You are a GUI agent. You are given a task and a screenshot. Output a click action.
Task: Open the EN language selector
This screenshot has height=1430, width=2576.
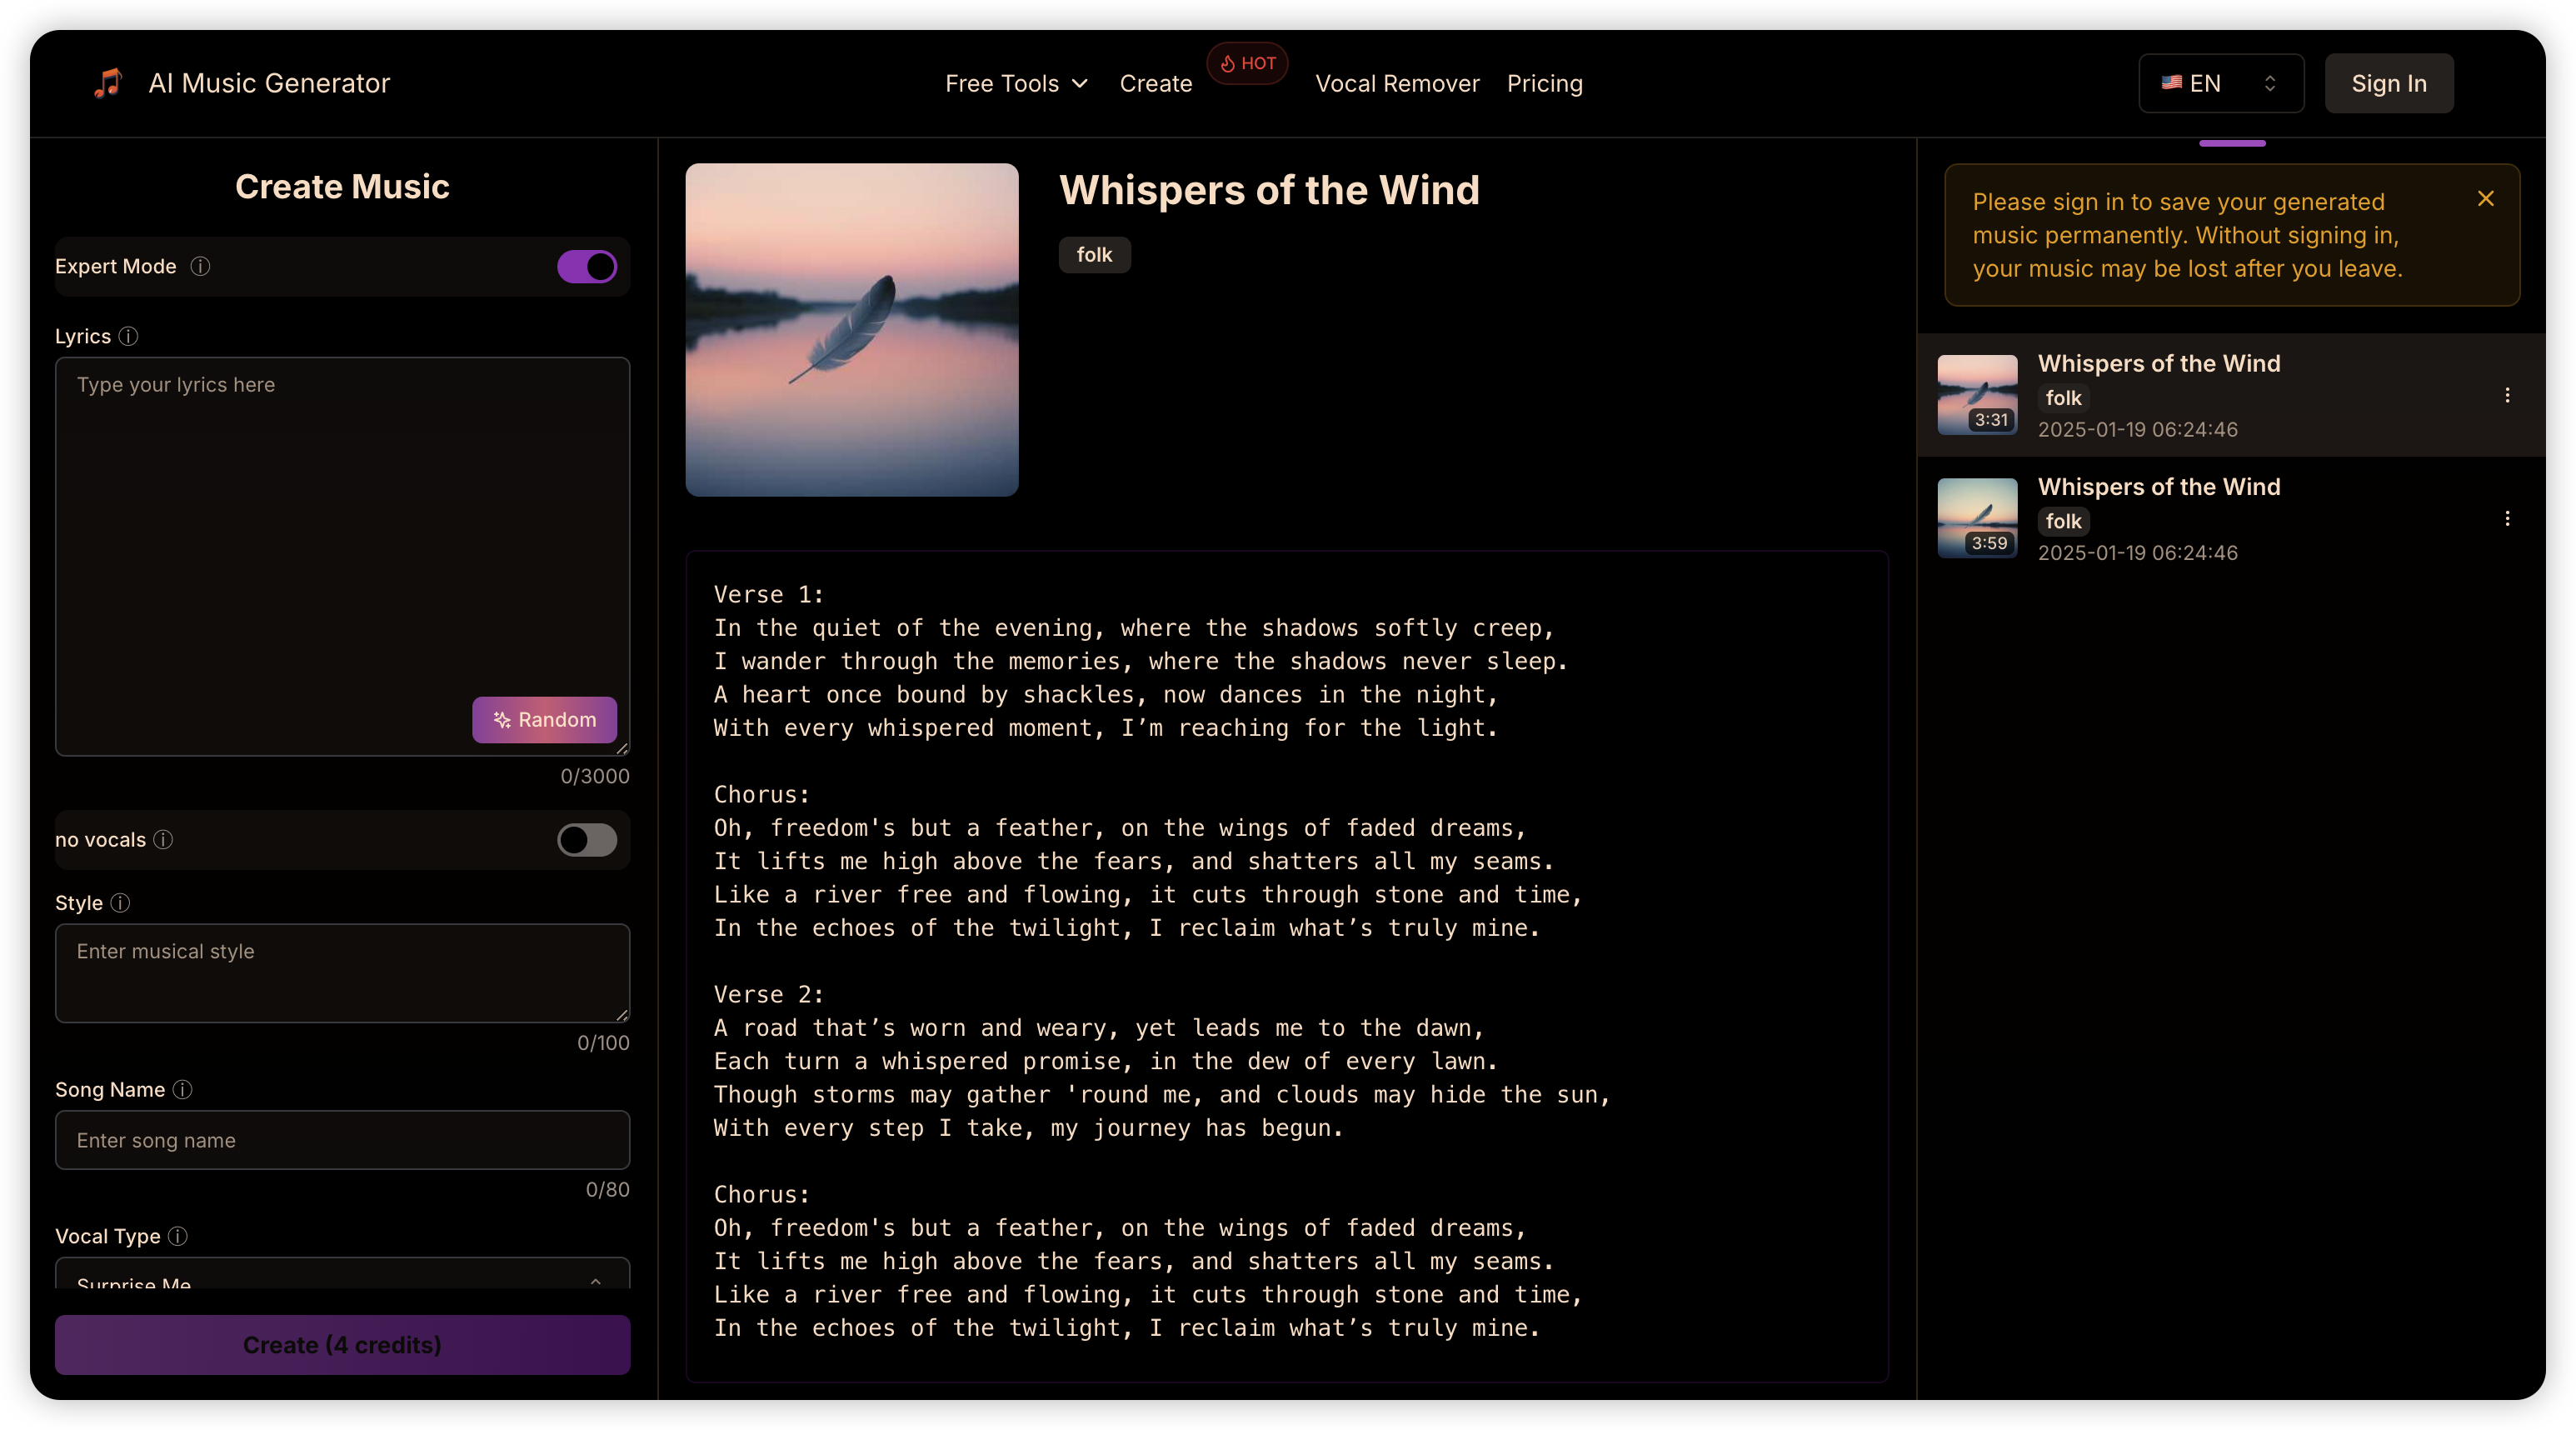point(2220,83)
